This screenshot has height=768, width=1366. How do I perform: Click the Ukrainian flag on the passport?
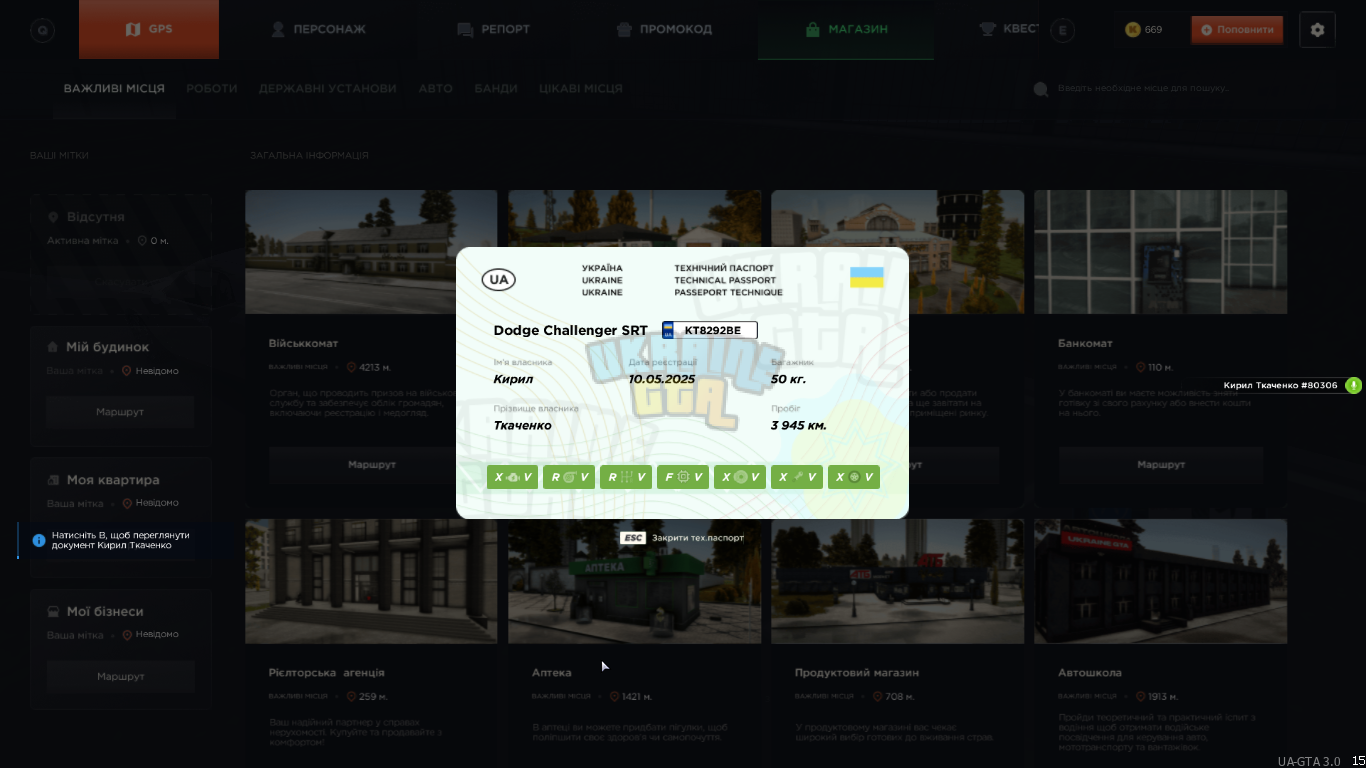pyautogui.click(x=867, y=277)
